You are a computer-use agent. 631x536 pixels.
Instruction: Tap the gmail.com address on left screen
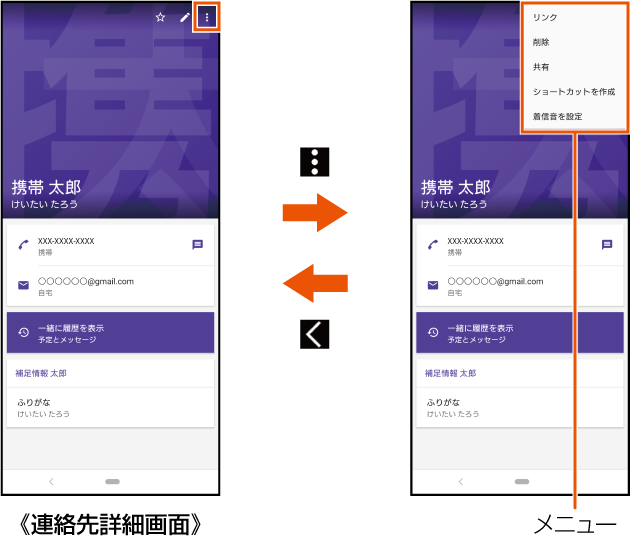click(86, 282)
